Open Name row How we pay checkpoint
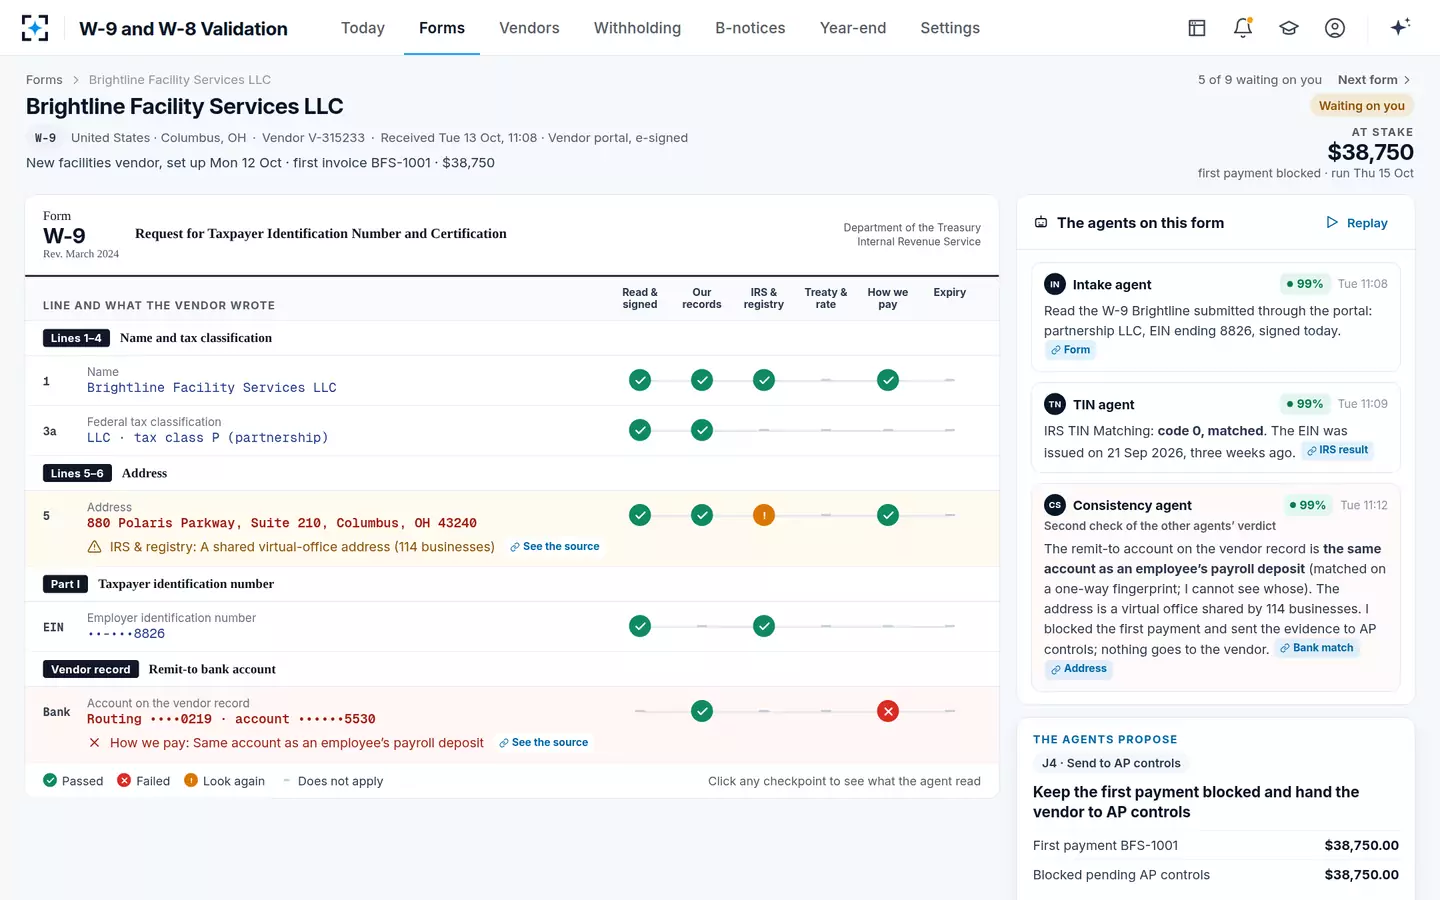The width and height of the screenshot is (1440, 900). pos(888,380)
